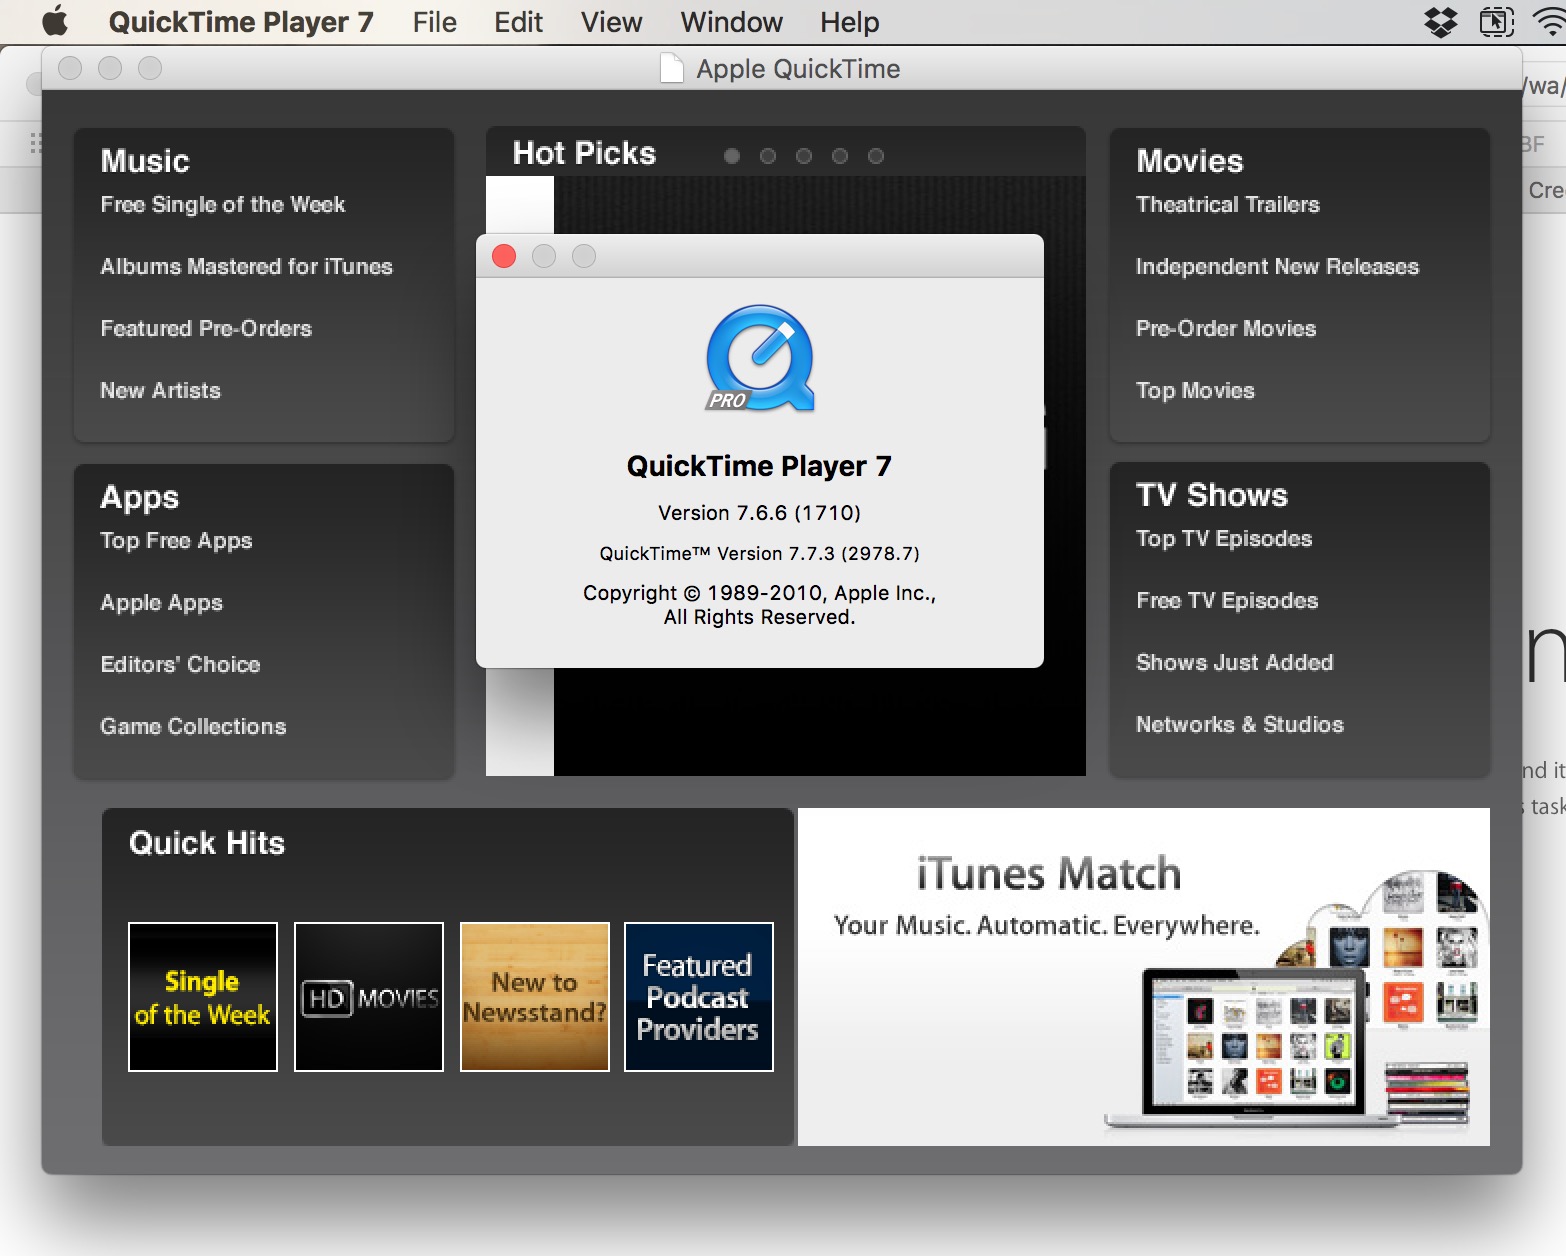Open the New to Newsstand thumbnail
This screenshot has height=1256, width=1566.
pyautogui.click(x=535, y=997)
